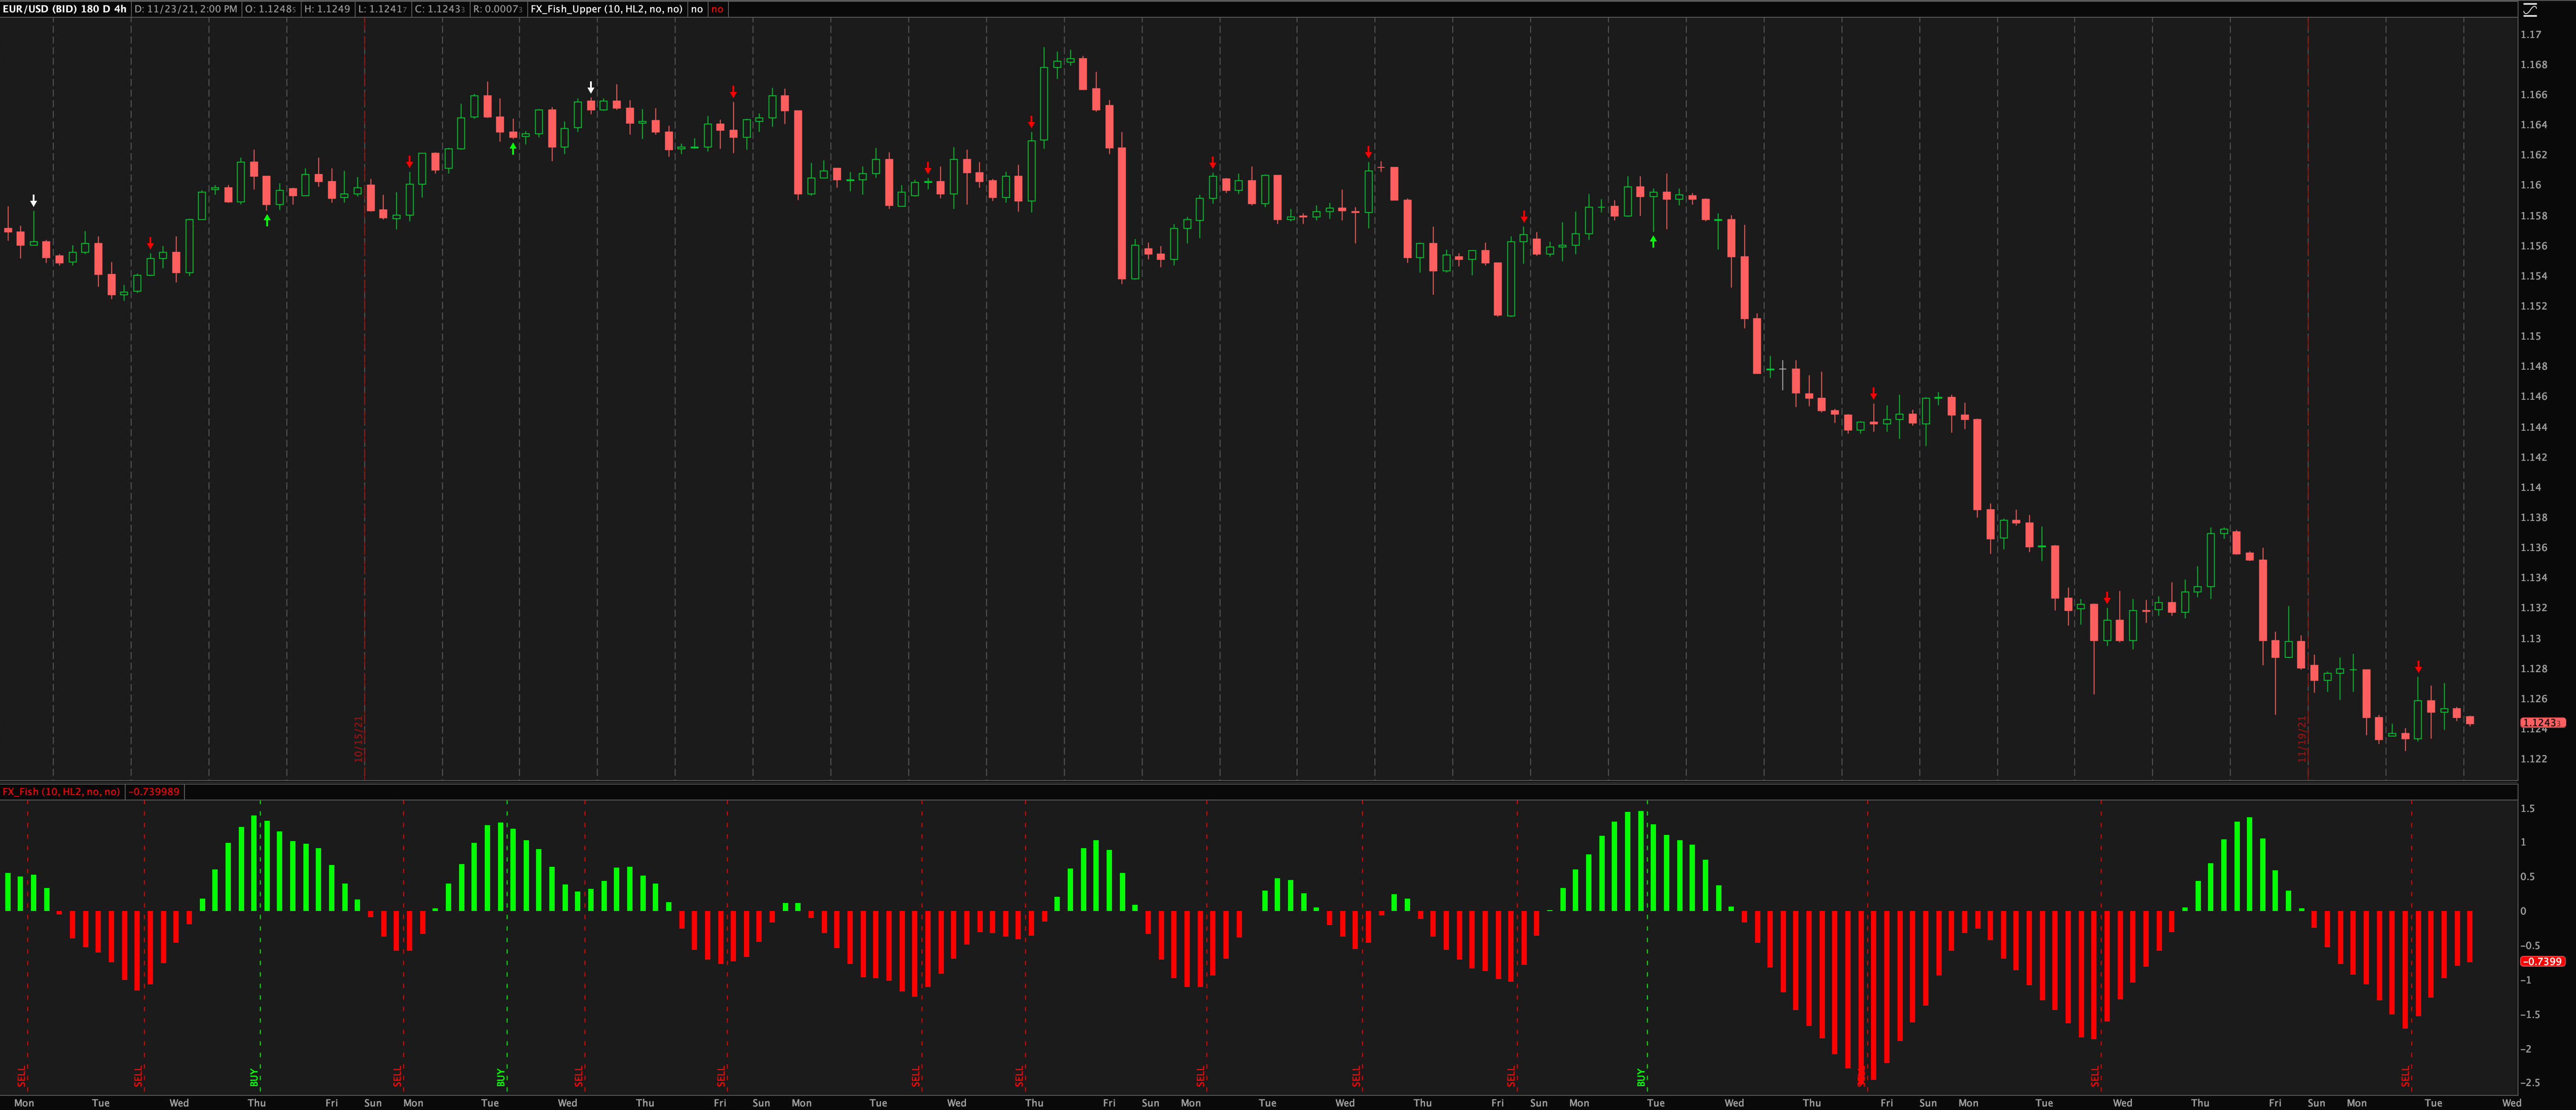This screenshot has height=1110, width=2576.
Task: Click the Open price value O: 1.1248
Action: point(271,9)
